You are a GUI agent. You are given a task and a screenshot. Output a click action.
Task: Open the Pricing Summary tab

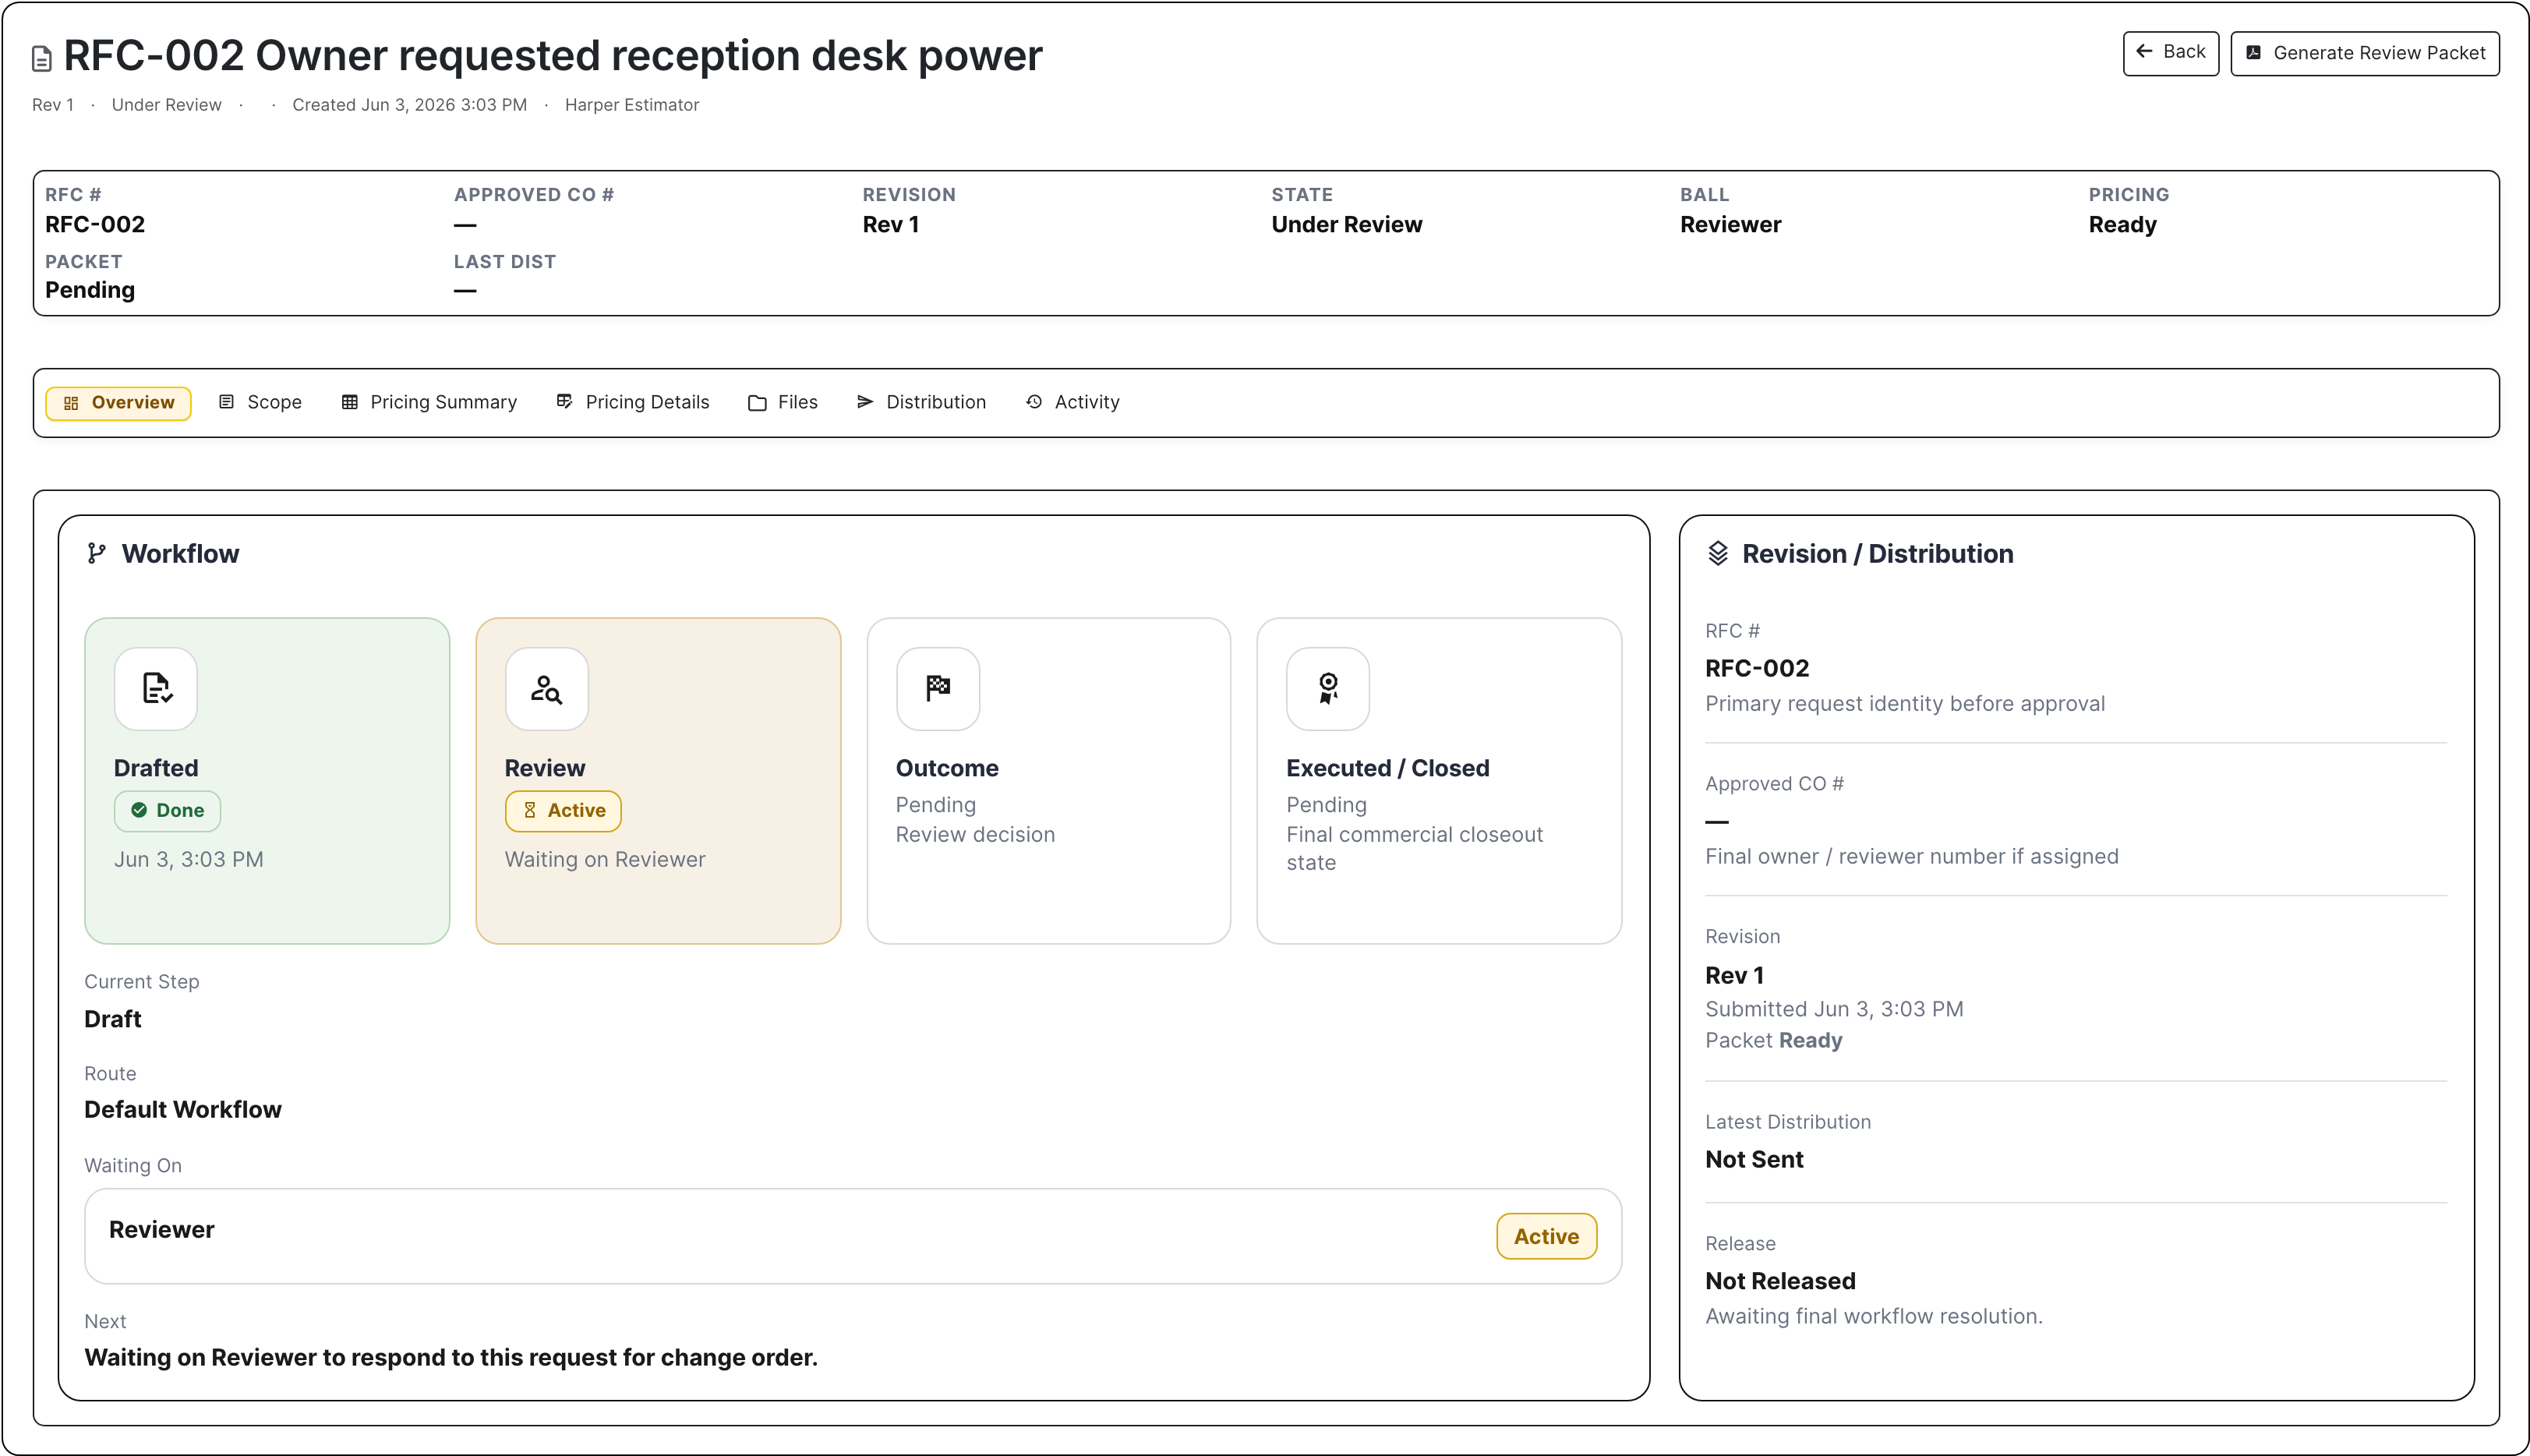point(429,402)
